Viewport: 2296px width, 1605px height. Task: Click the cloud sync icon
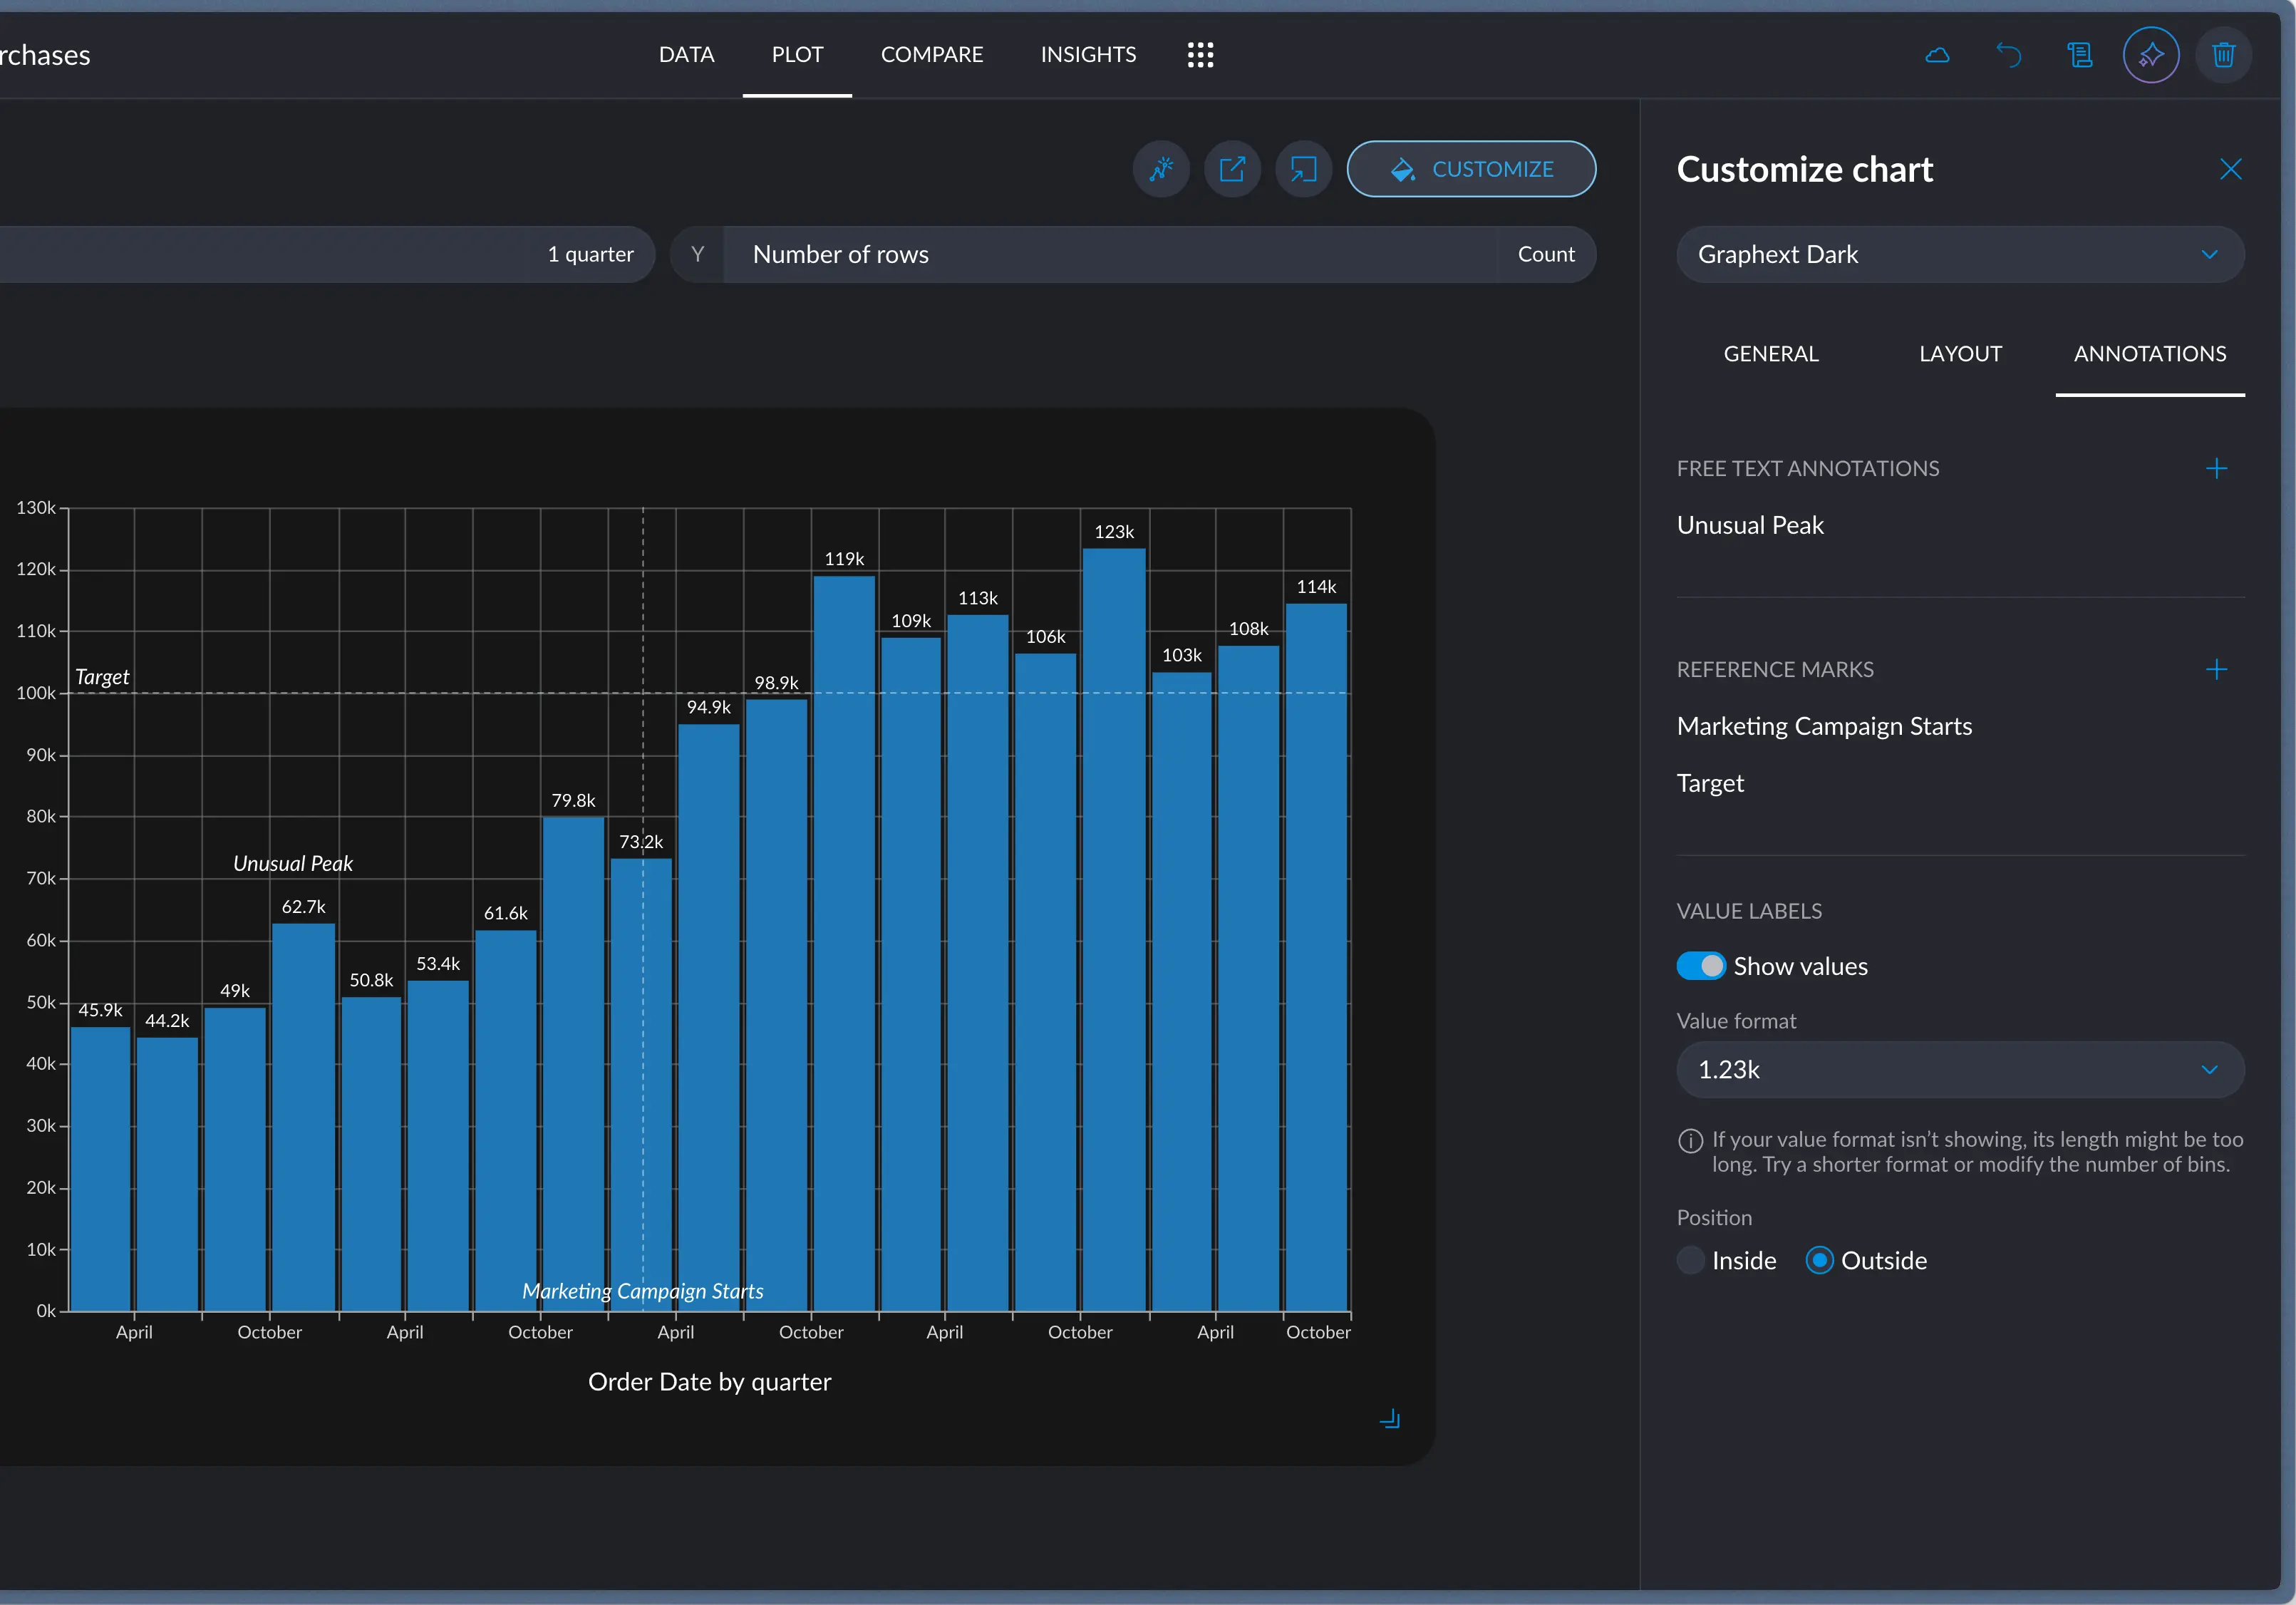click(x=1937, y=55)
